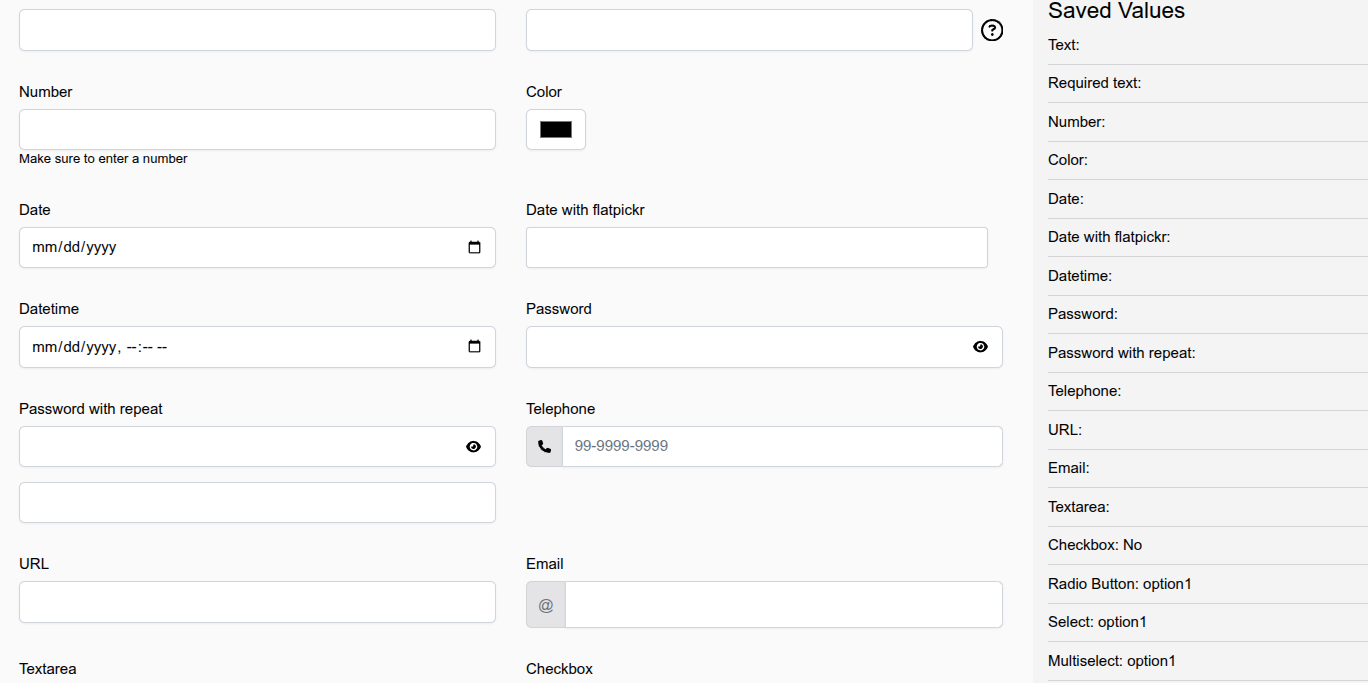Focus the Email input field

(784, 605)
